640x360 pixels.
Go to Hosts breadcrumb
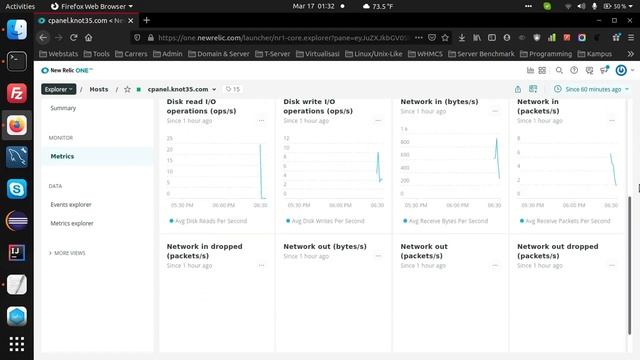tap(99, 89)
